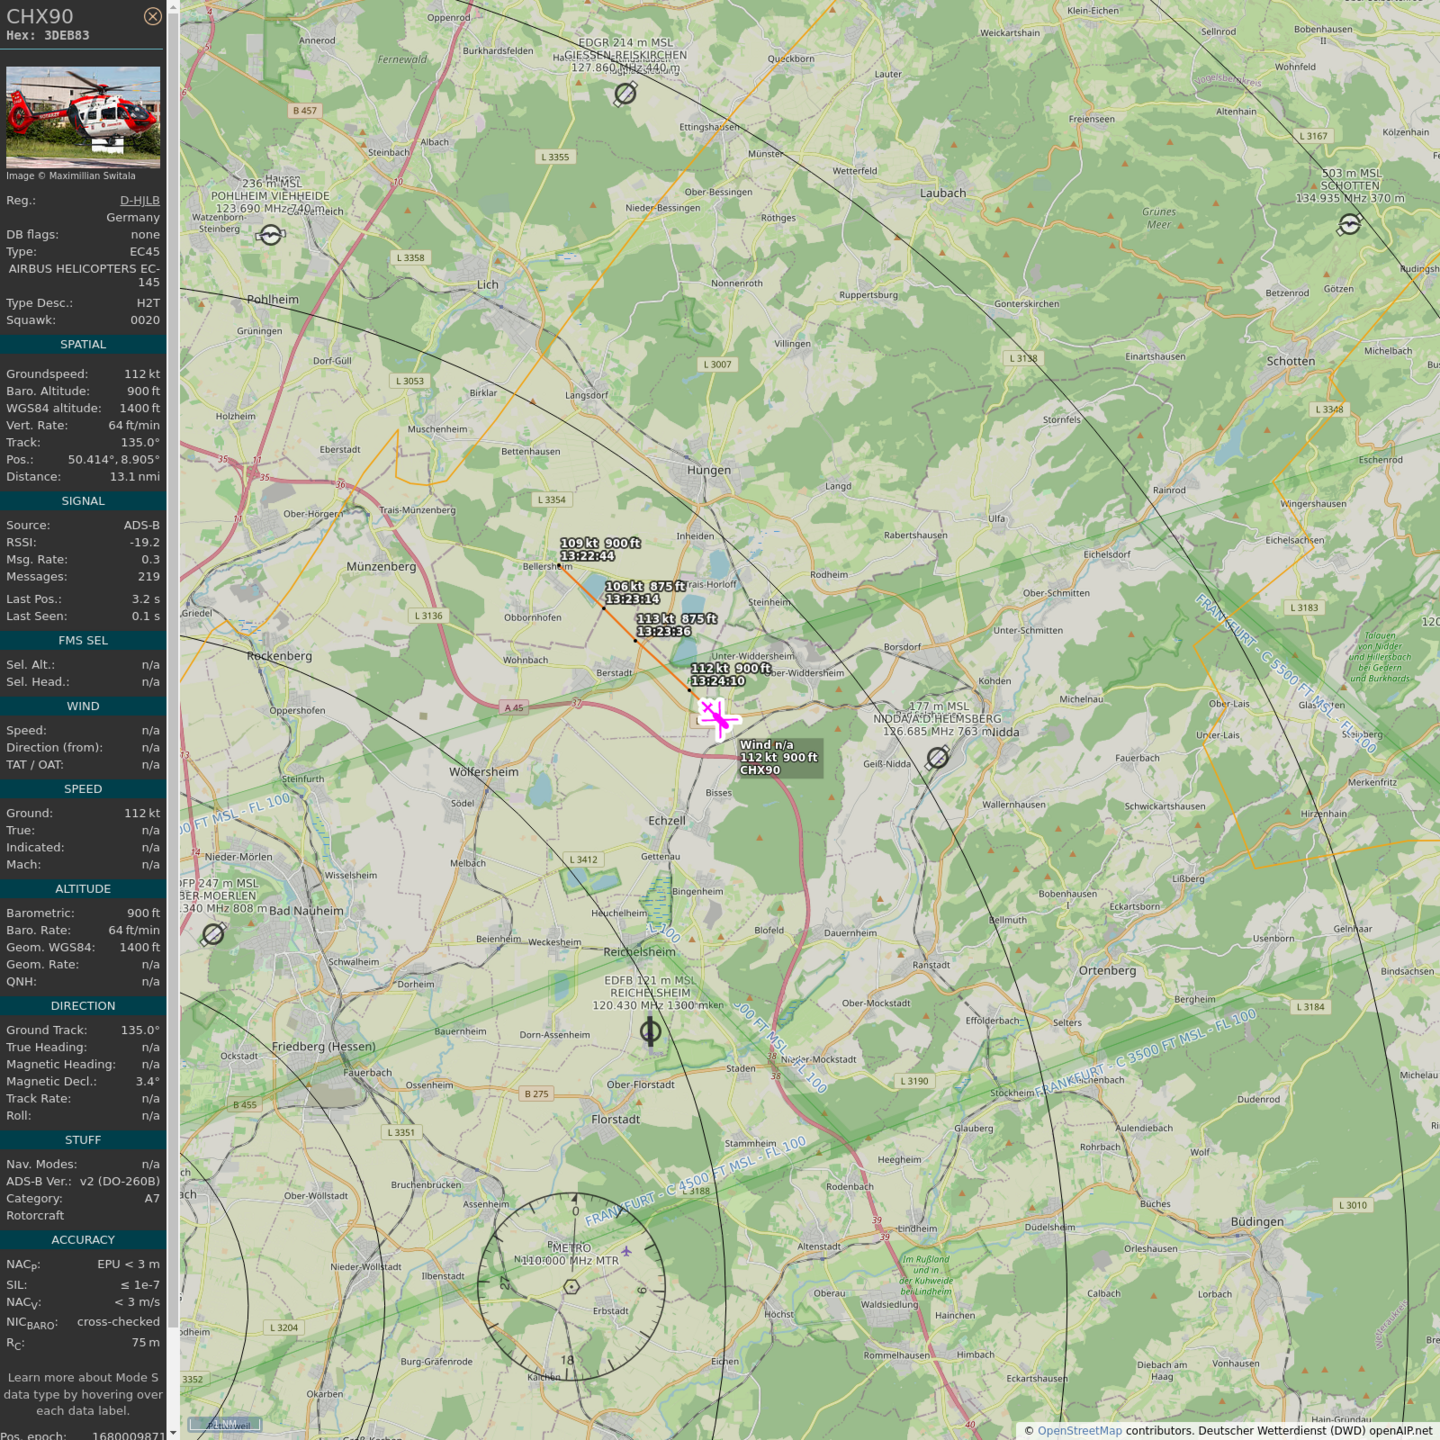
Task: Select the small purple aircraft near METRO
Action: [x=626, y=1251]
